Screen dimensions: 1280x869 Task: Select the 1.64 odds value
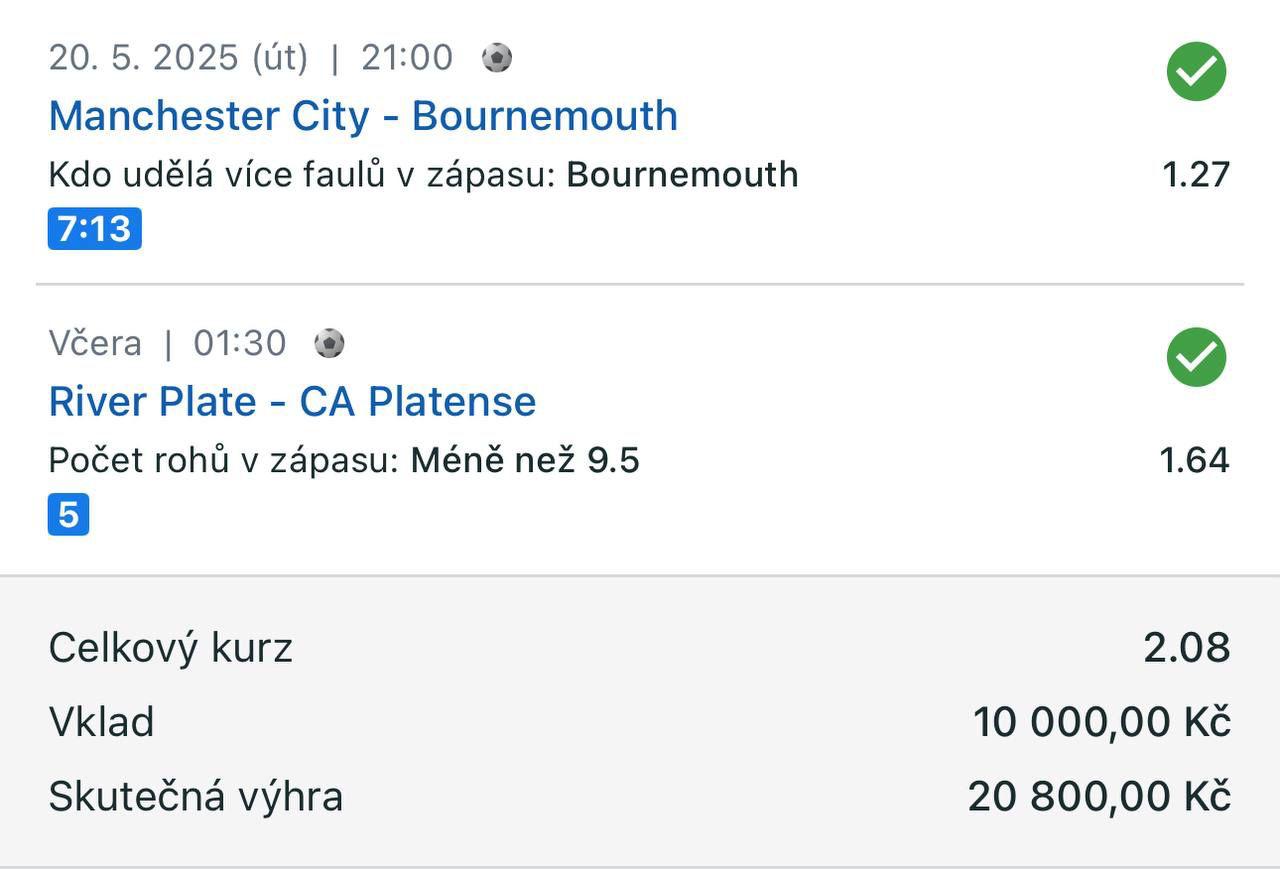pyautogui.click(x=1194, y=460)
